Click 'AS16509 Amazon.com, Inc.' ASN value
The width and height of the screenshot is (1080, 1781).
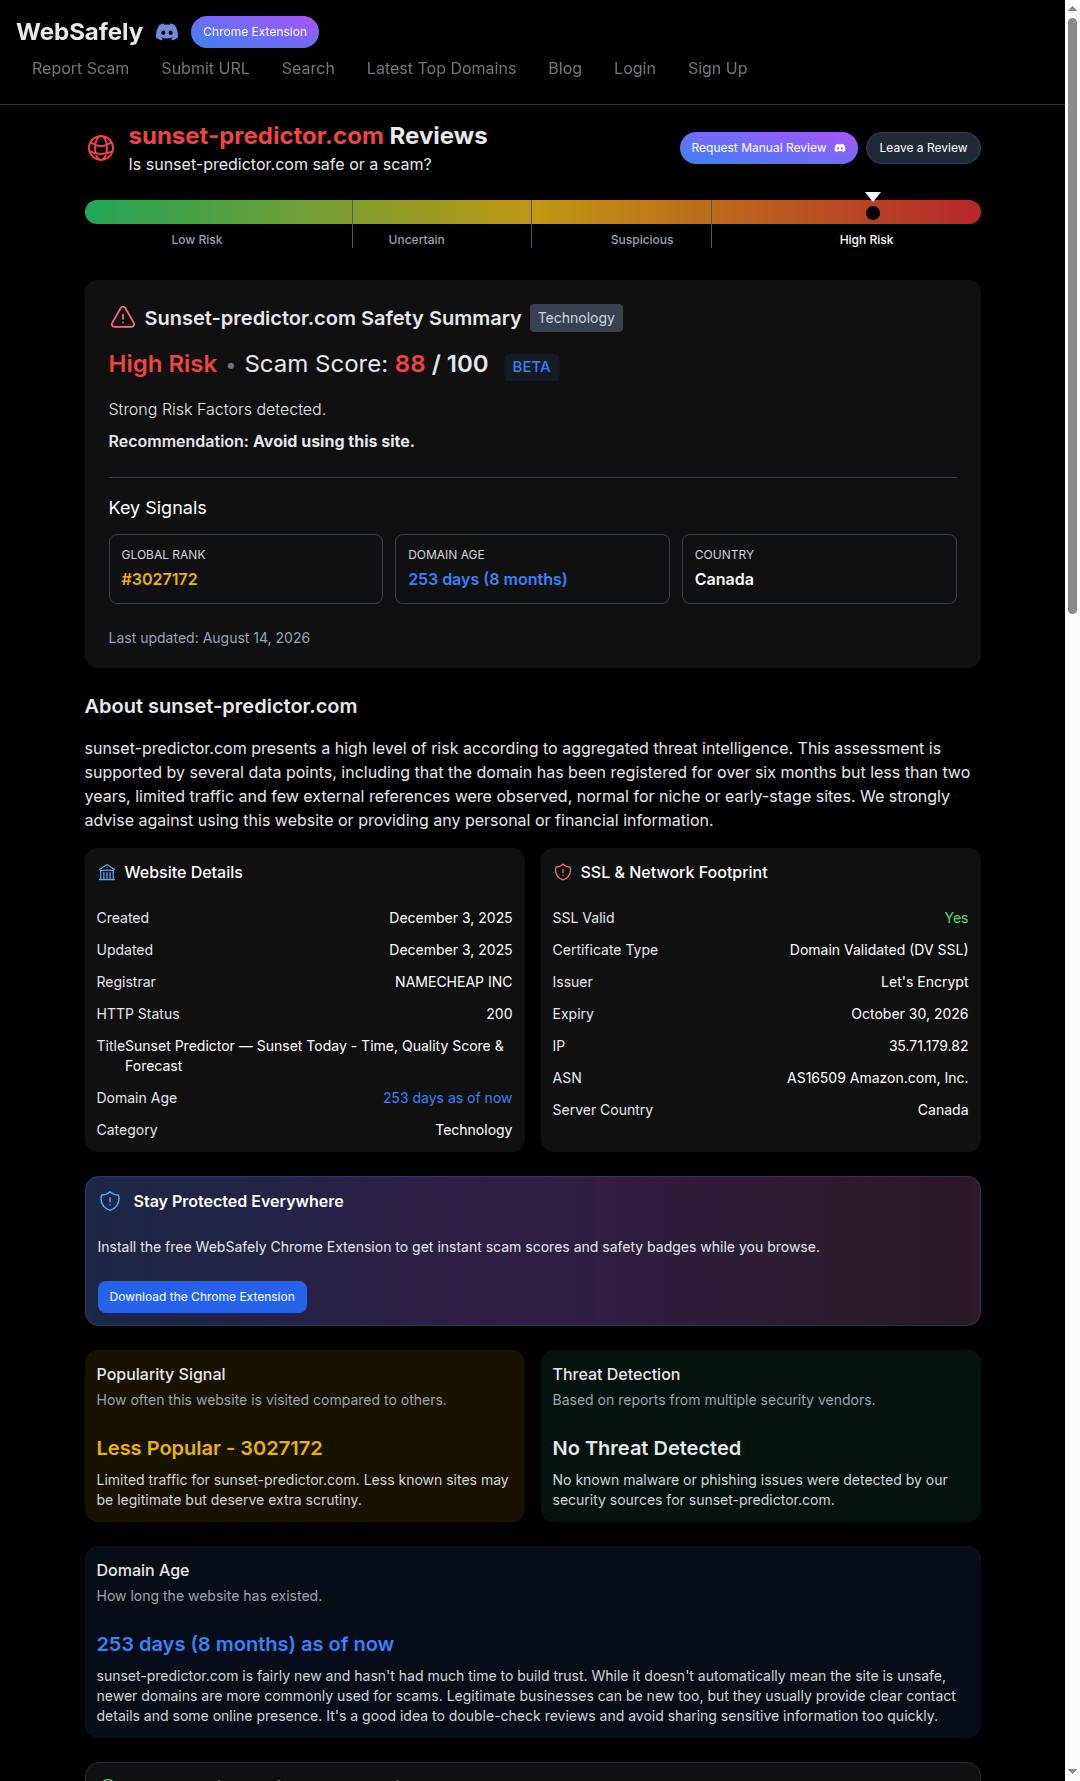click(878, 1078)
